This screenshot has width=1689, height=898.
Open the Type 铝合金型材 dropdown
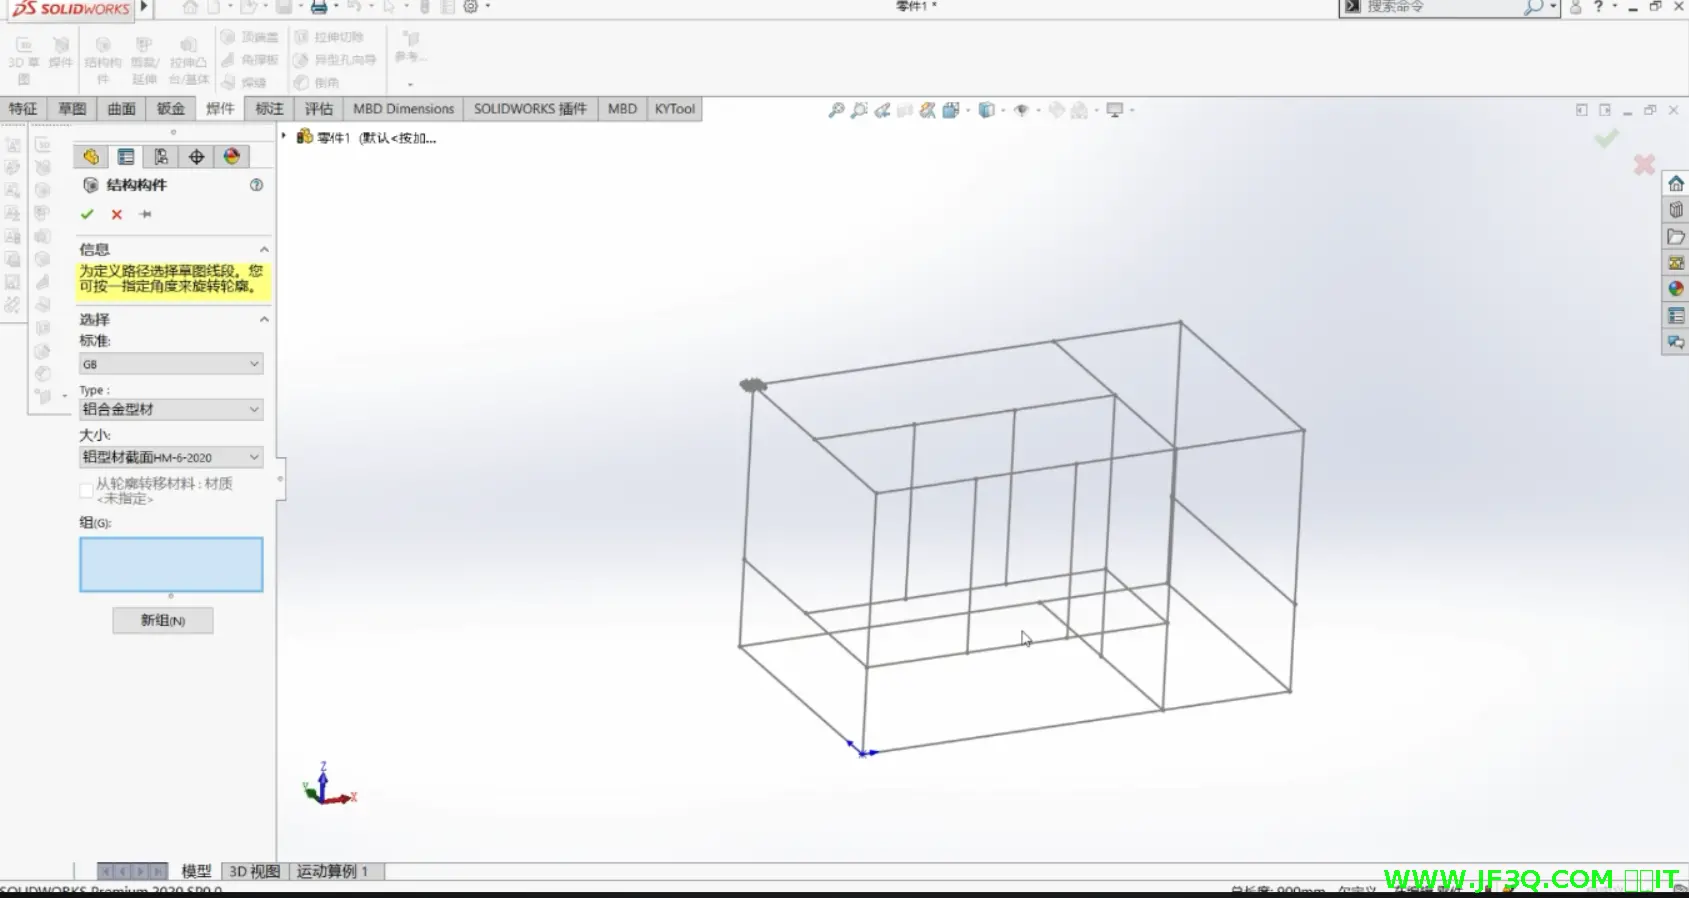170,409
